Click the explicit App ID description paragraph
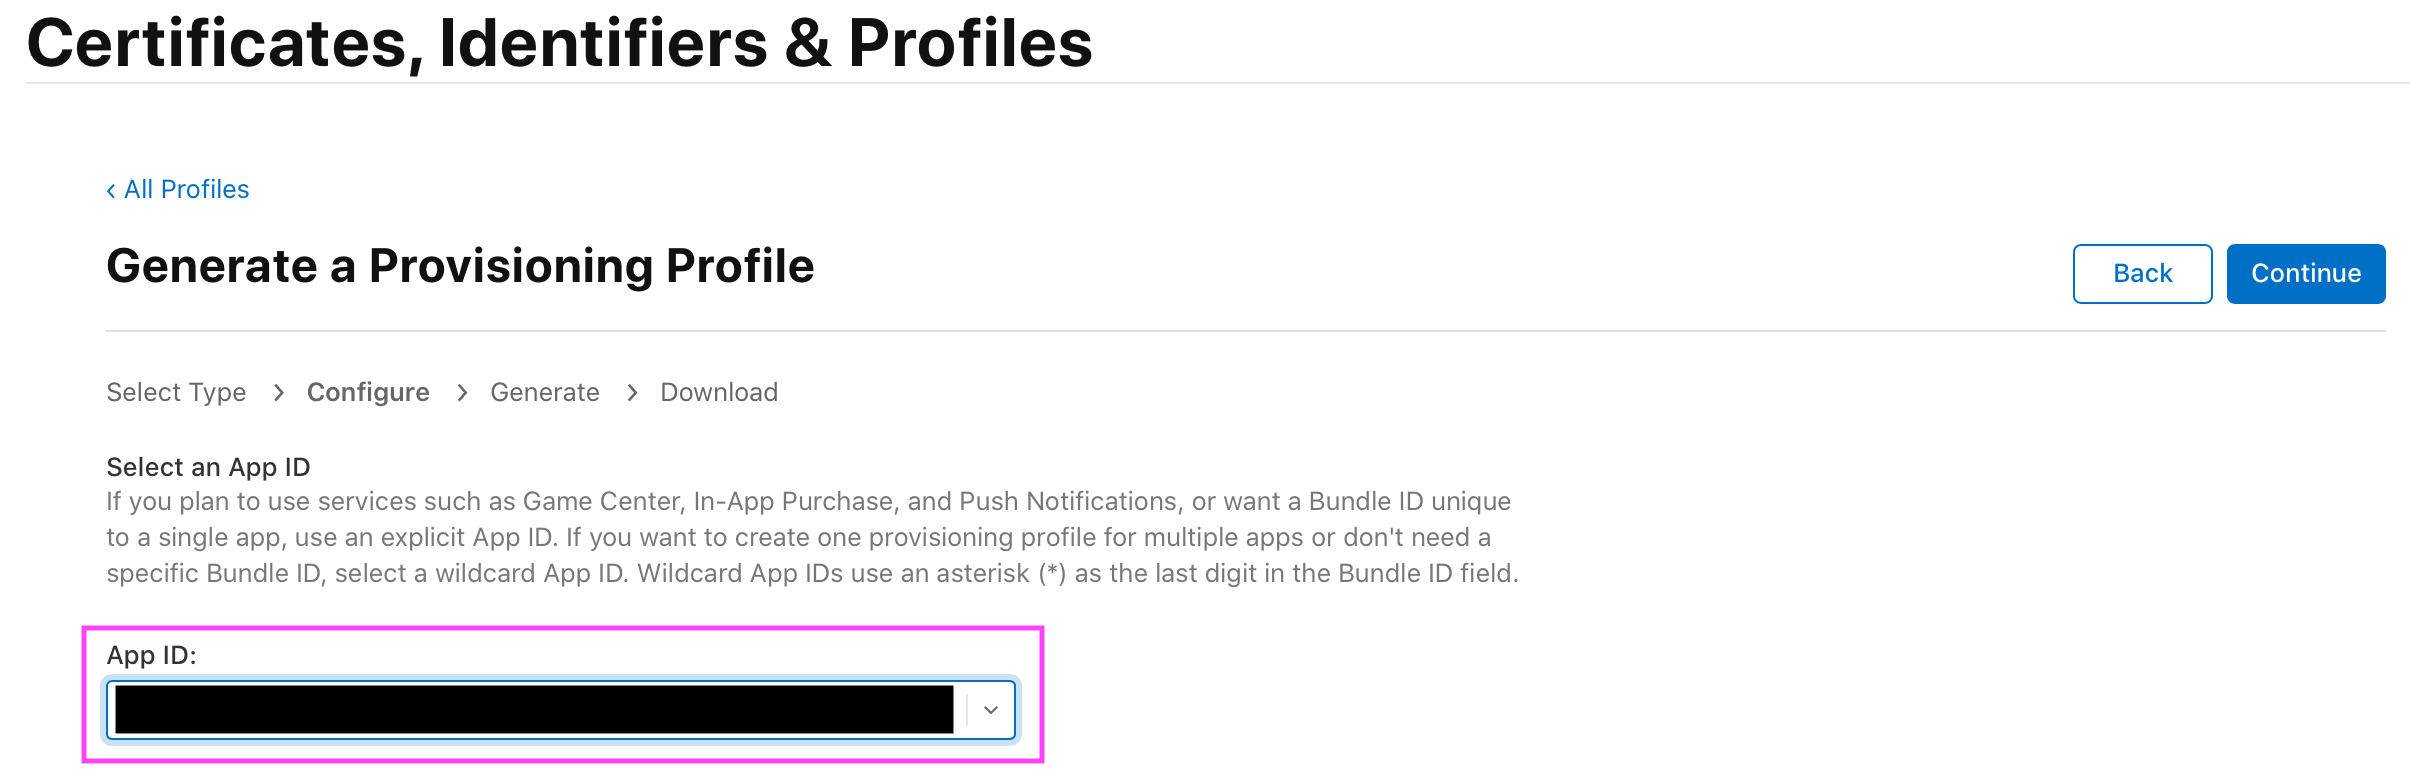This screenshot has width=2410, height=778. pyautogui.click(x=810, y=537)
